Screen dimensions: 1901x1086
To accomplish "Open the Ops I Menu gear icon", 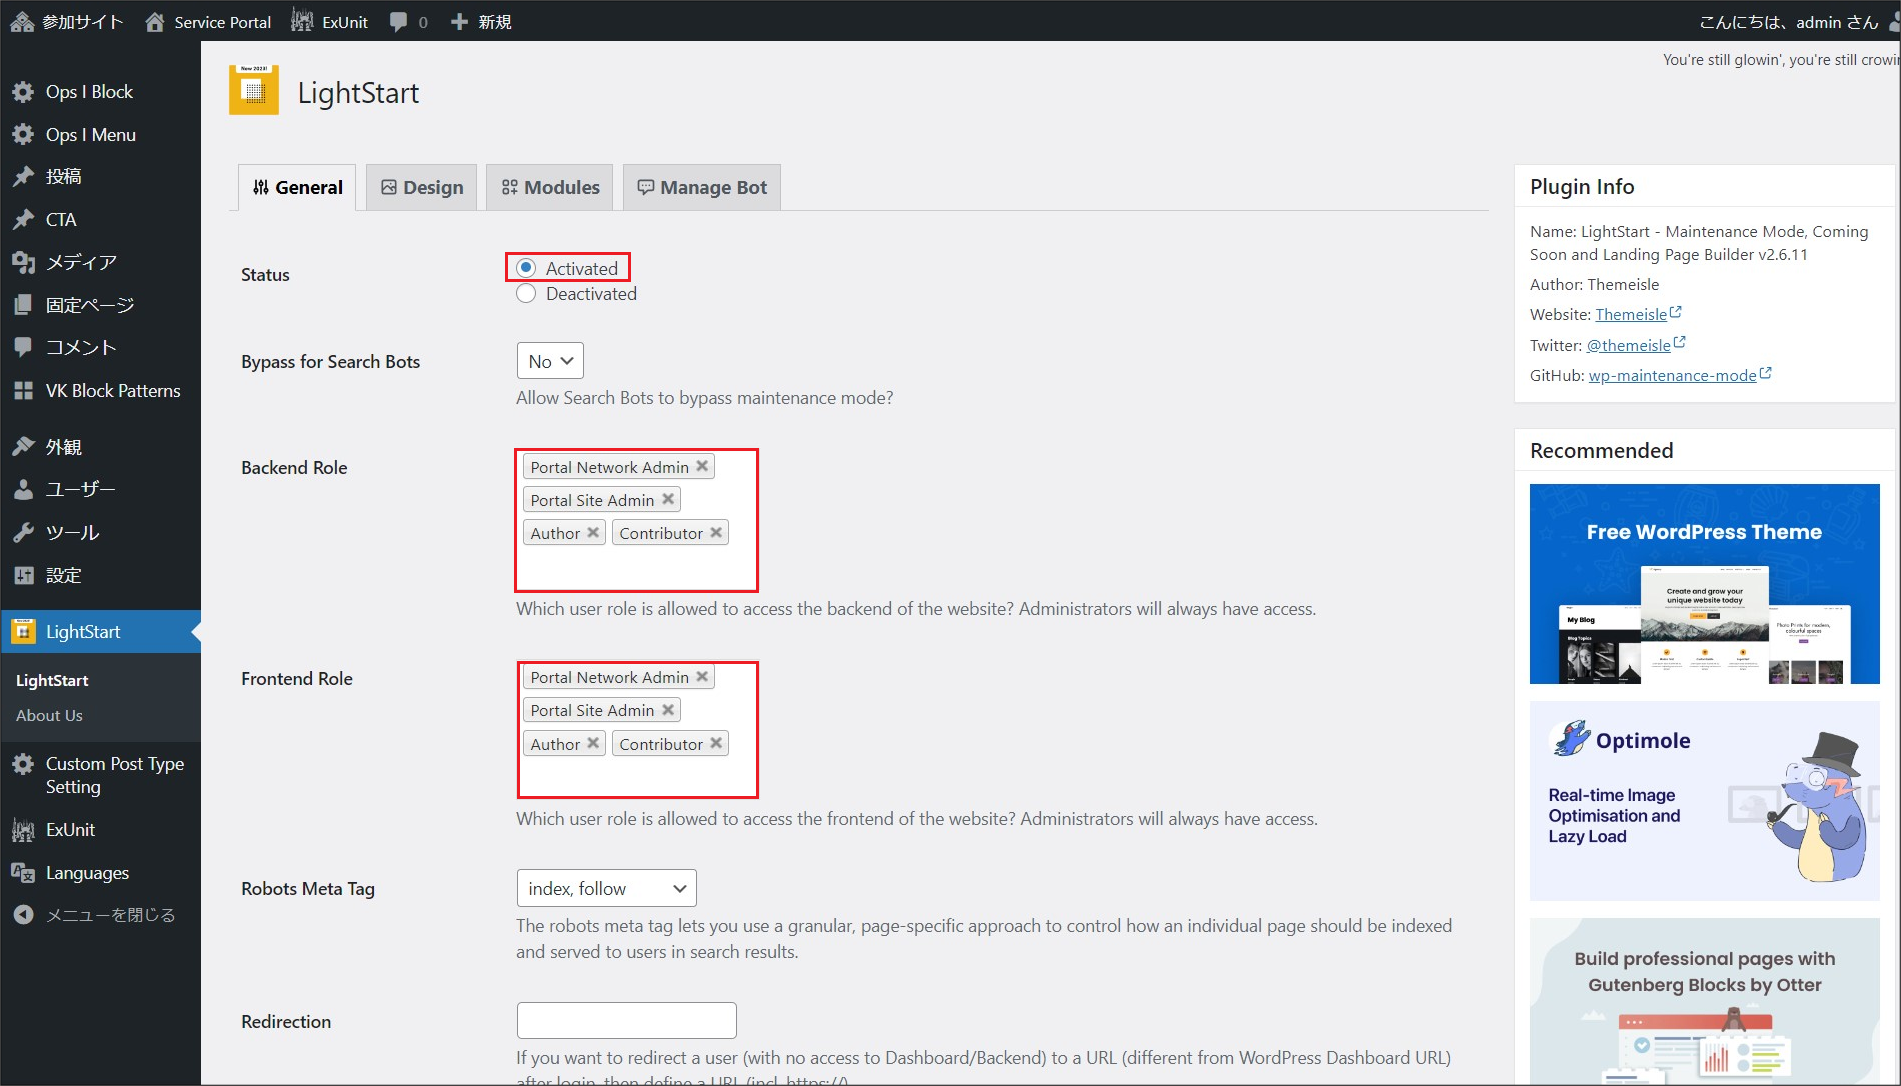I will (x=23, y=135).
